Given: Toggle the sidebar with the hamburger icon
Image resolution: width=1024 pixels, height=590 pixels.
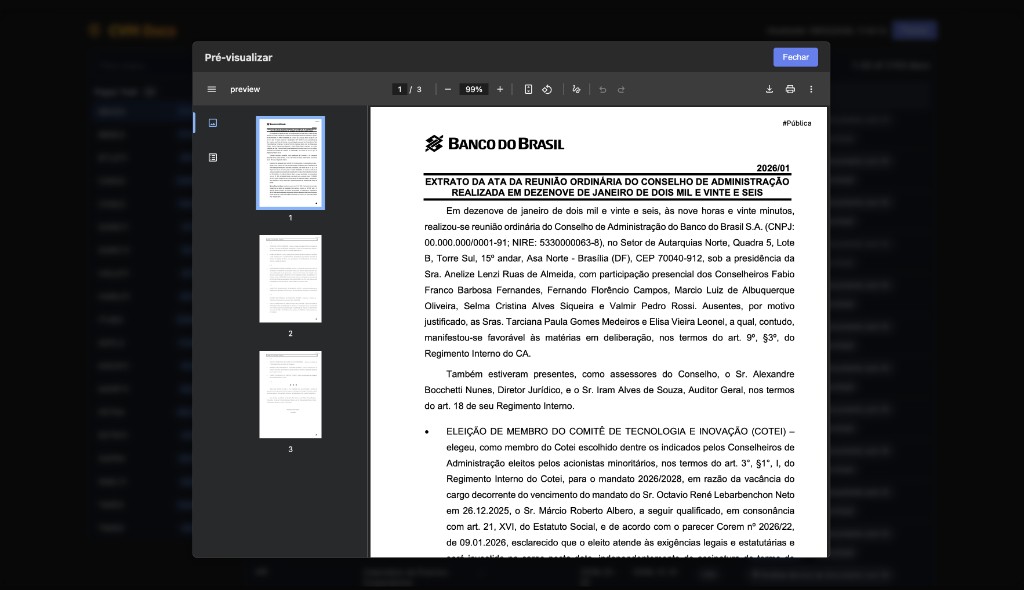Looking at the screenshot, I should (212, 89).
